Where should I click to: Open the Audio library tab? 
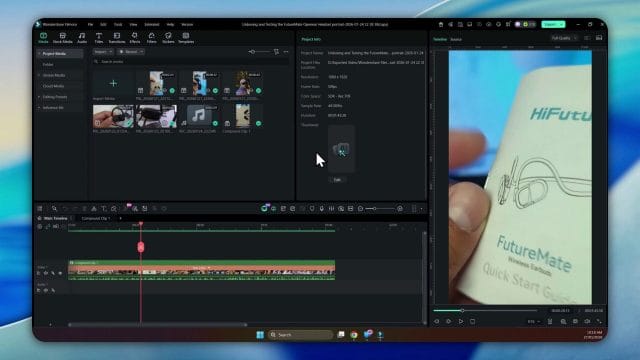pyautogui.click(x=82, y=38)
